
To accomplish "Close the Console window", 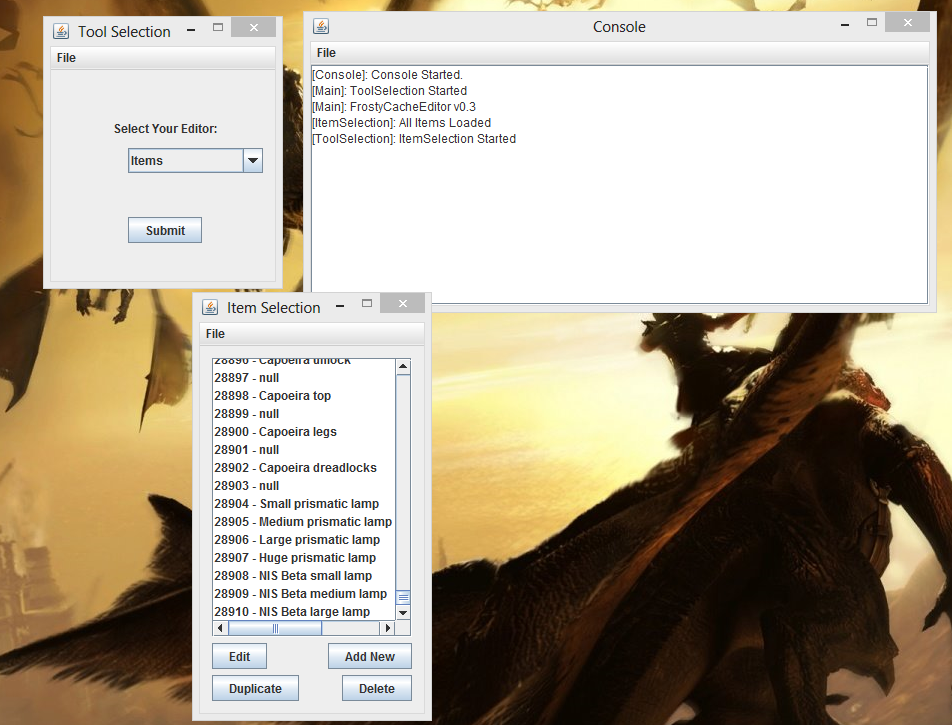I will 908,22.
